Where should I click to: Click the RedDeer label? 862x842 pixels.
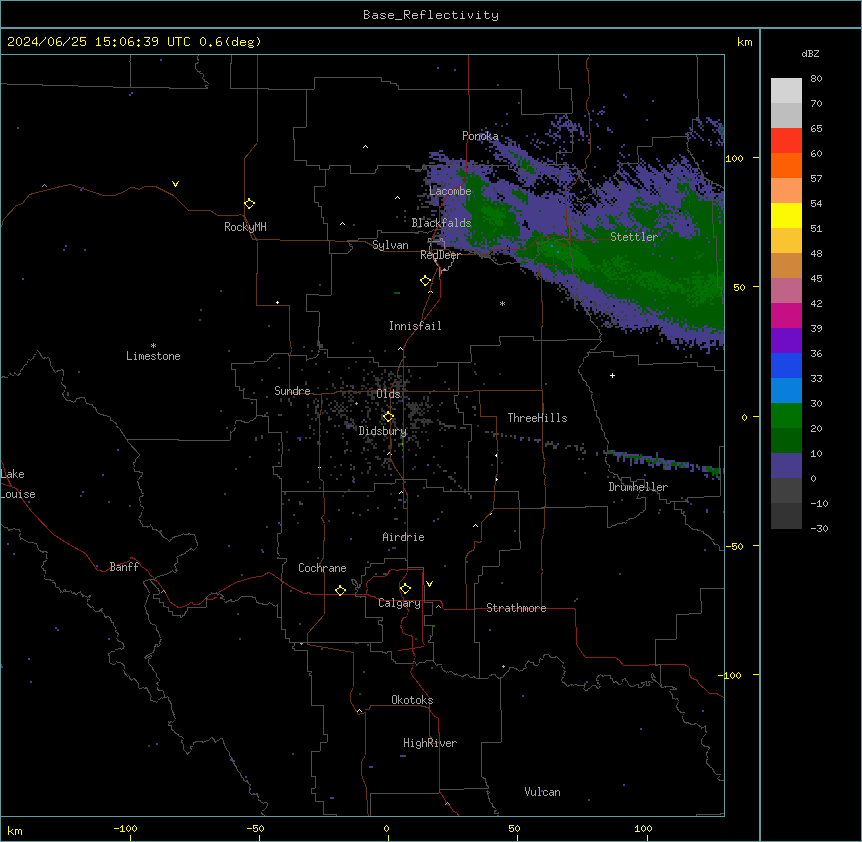click(440, 255)
